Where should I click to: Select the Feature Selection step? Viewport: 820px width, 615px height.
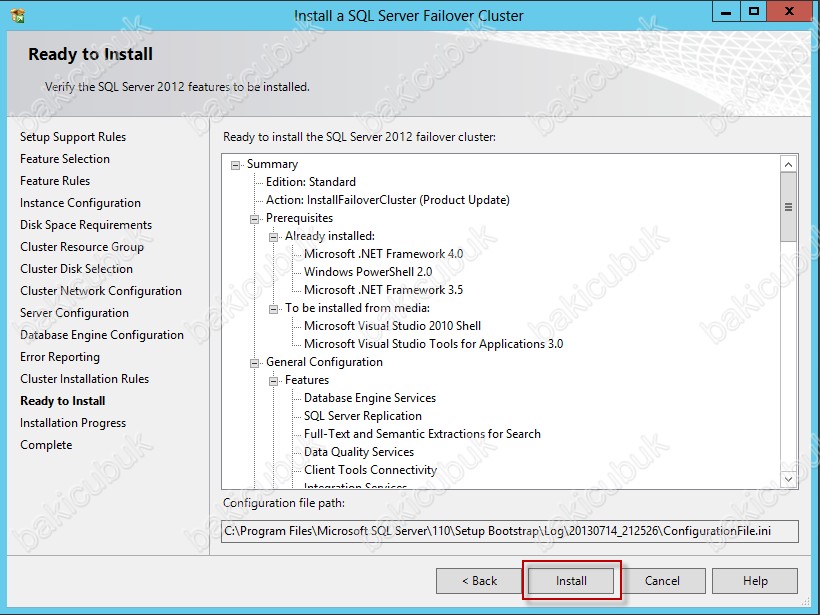65,159
